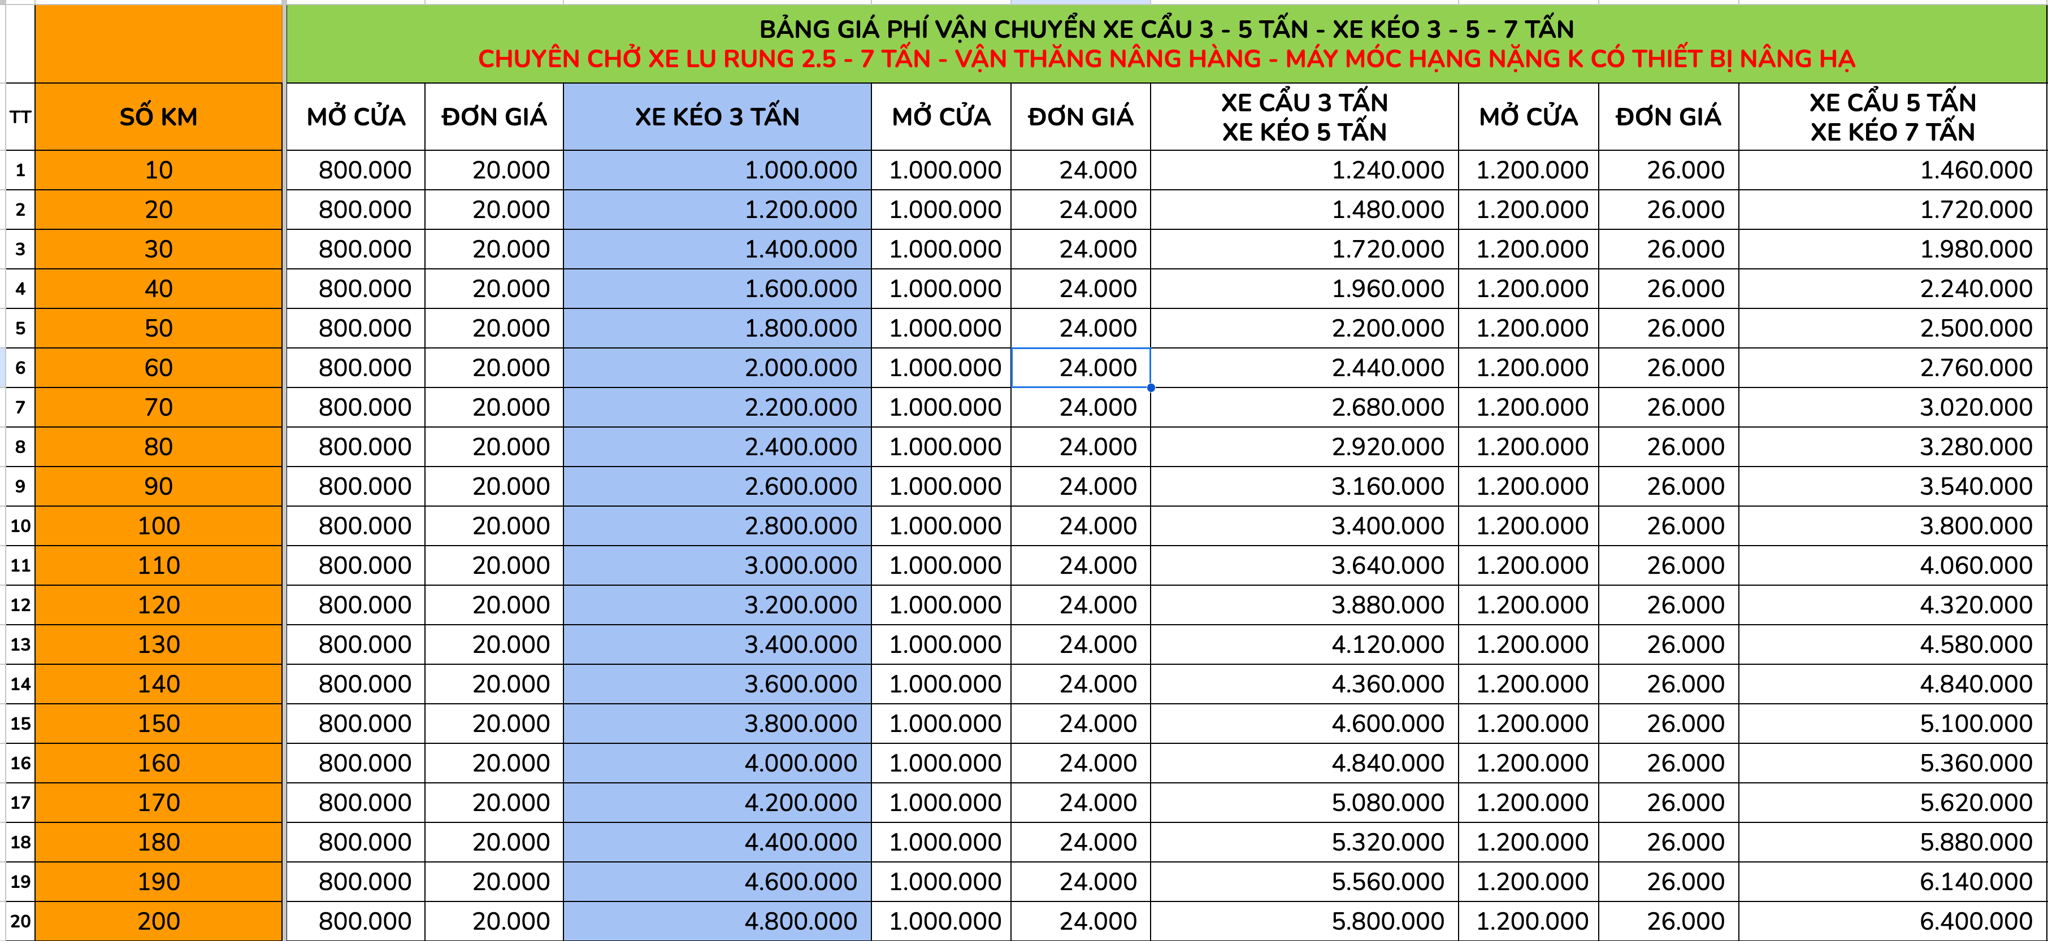2048x941 pixels.
Task: Select the orange 50 km cell
Action: pyautogui.click(x=158, y=328)
